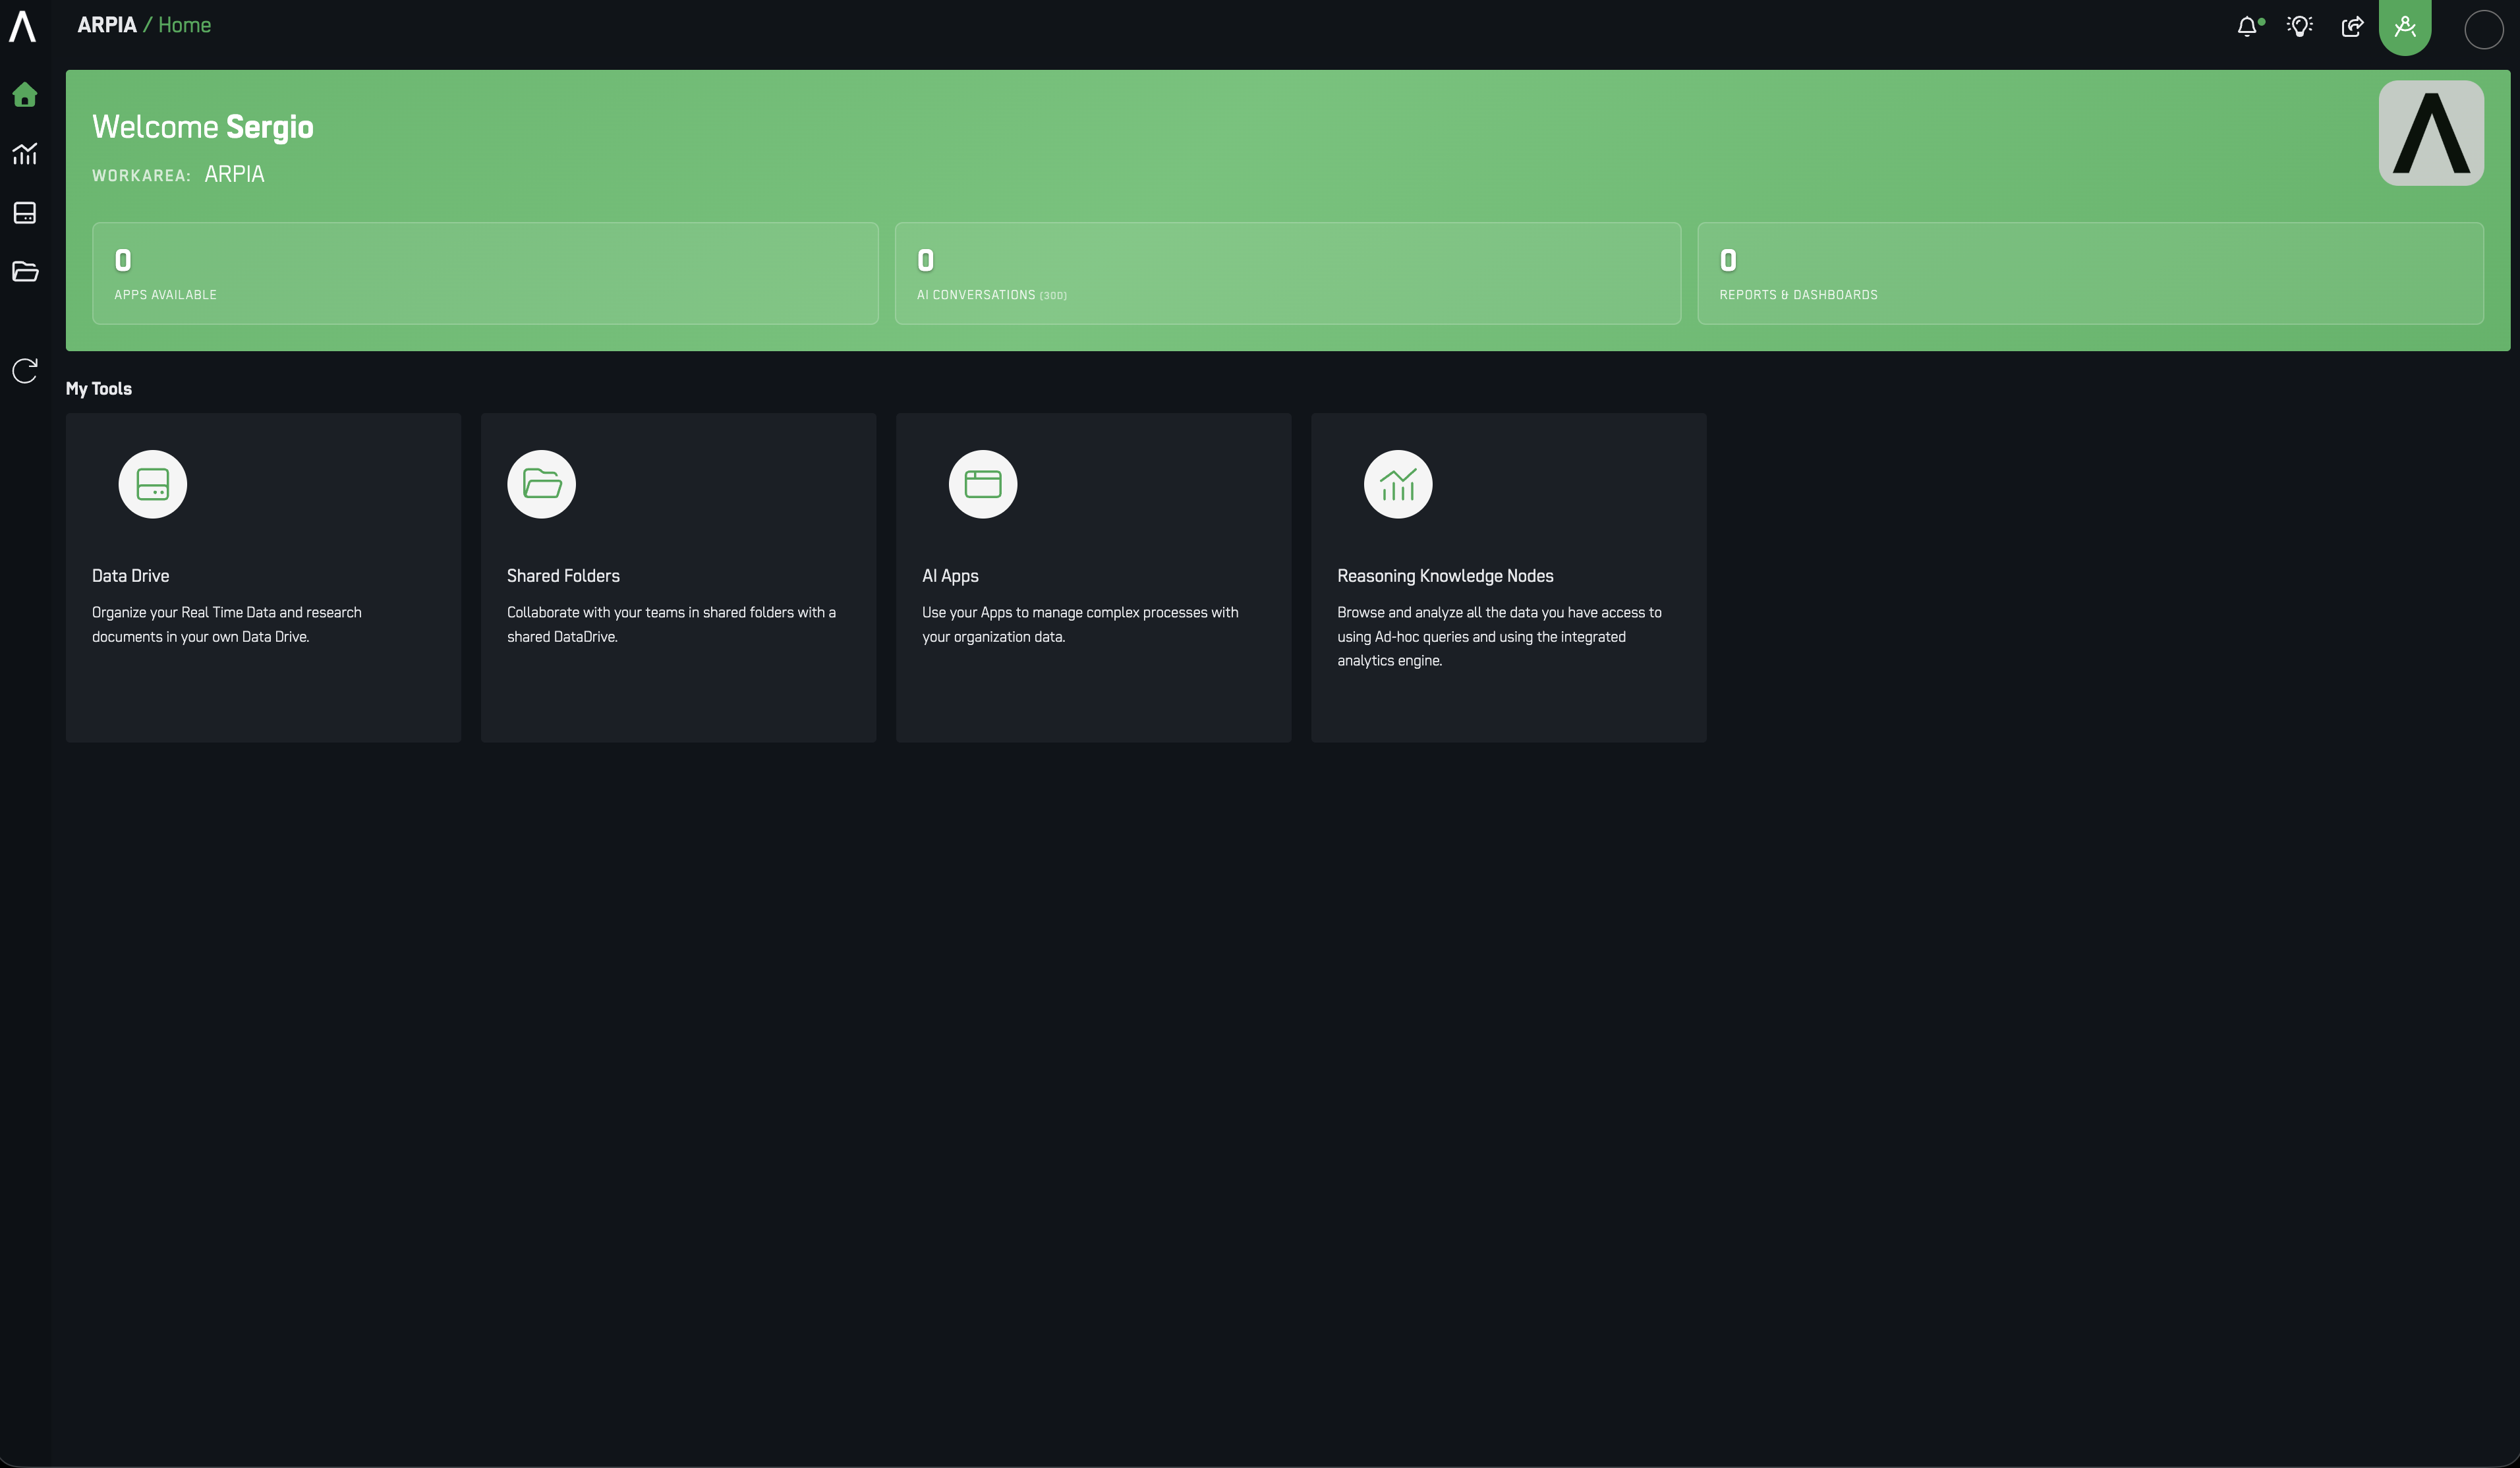Viewport: 2520px width, 1468px height.
Task: Open the shared folders icon in sidebar
Action: click(x=25, y=272)
